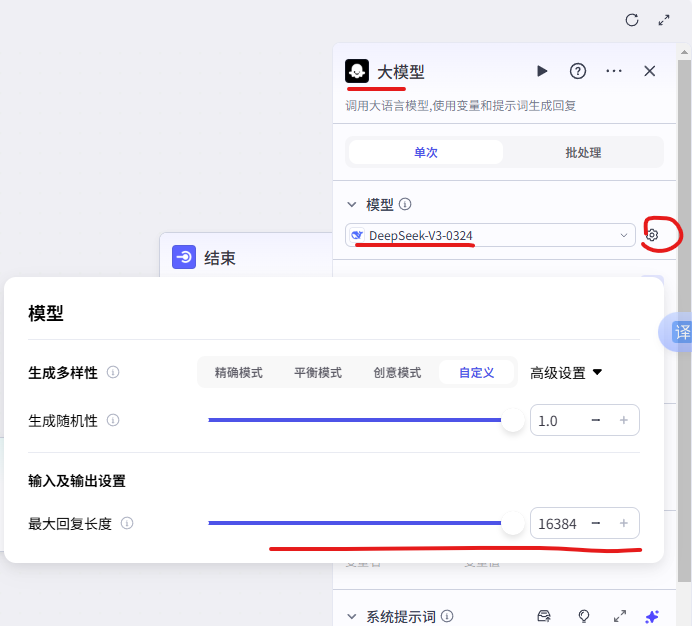Click the lightbulb icon in 系统提示词 row
Image resolution: width=692 pixels, height=626 pixels.
[x=584, y=616]
